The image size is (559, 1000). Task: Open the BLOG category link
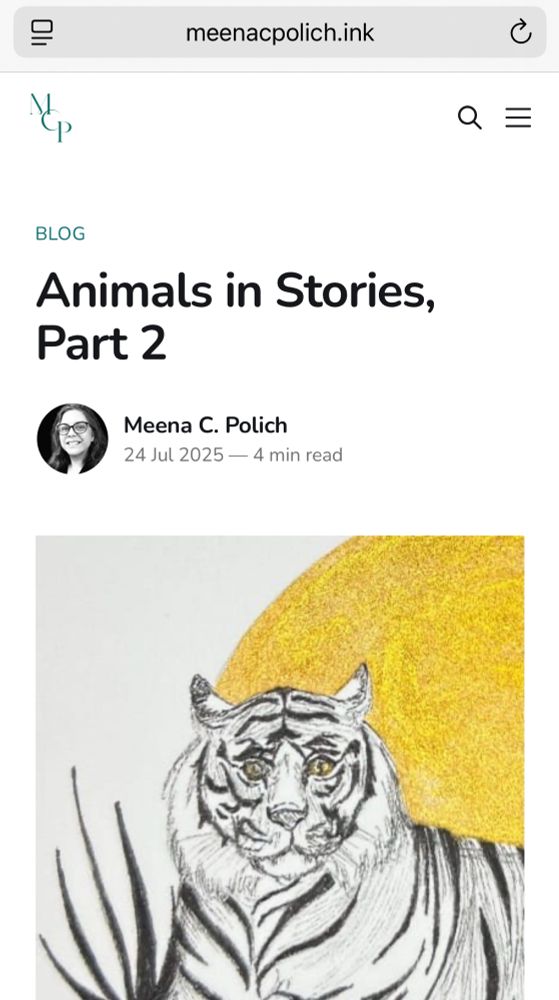tap(60, 233)
